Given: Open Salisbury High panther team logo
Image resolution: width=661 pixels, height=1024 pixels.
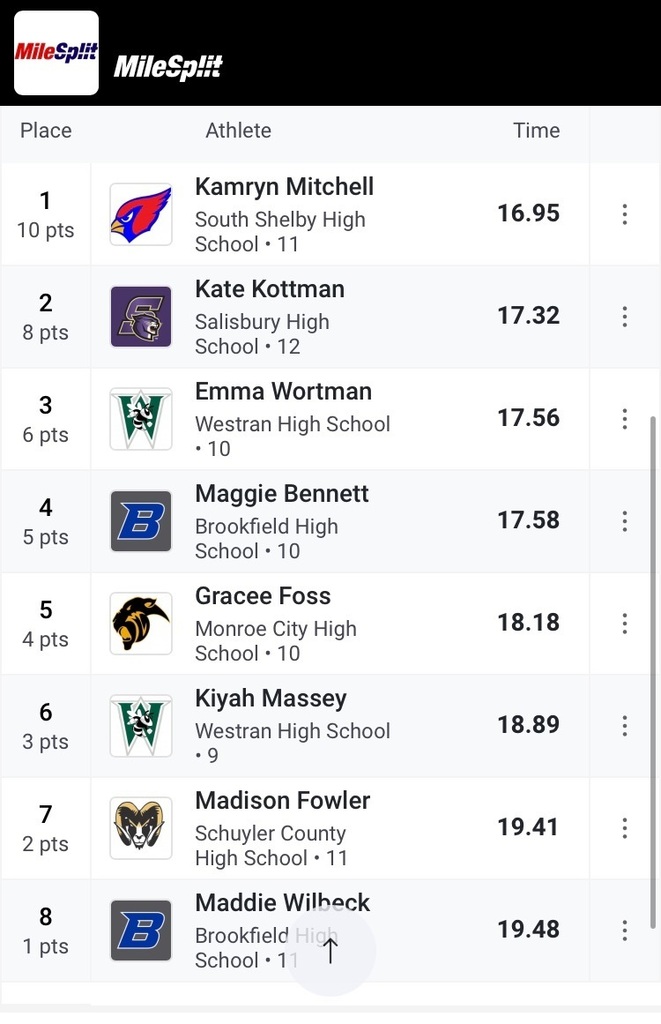Looking at the screenshot, I should pos(141,317).
